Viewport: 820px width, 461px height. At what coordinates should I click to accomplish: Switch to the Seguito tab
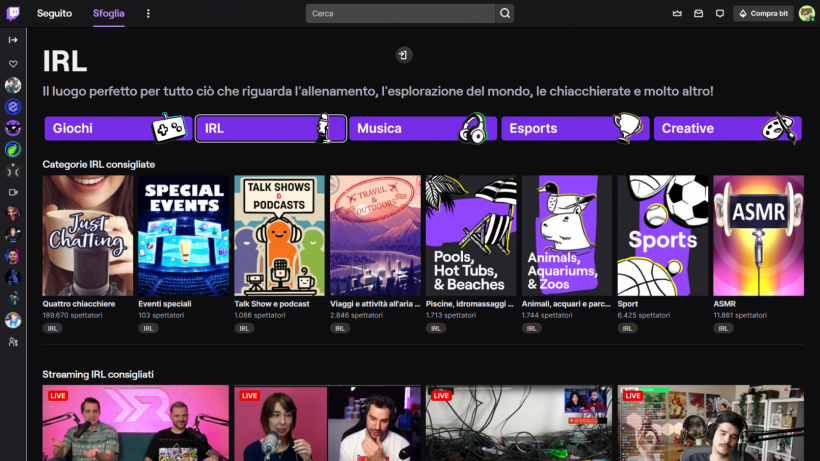[54, 14]
